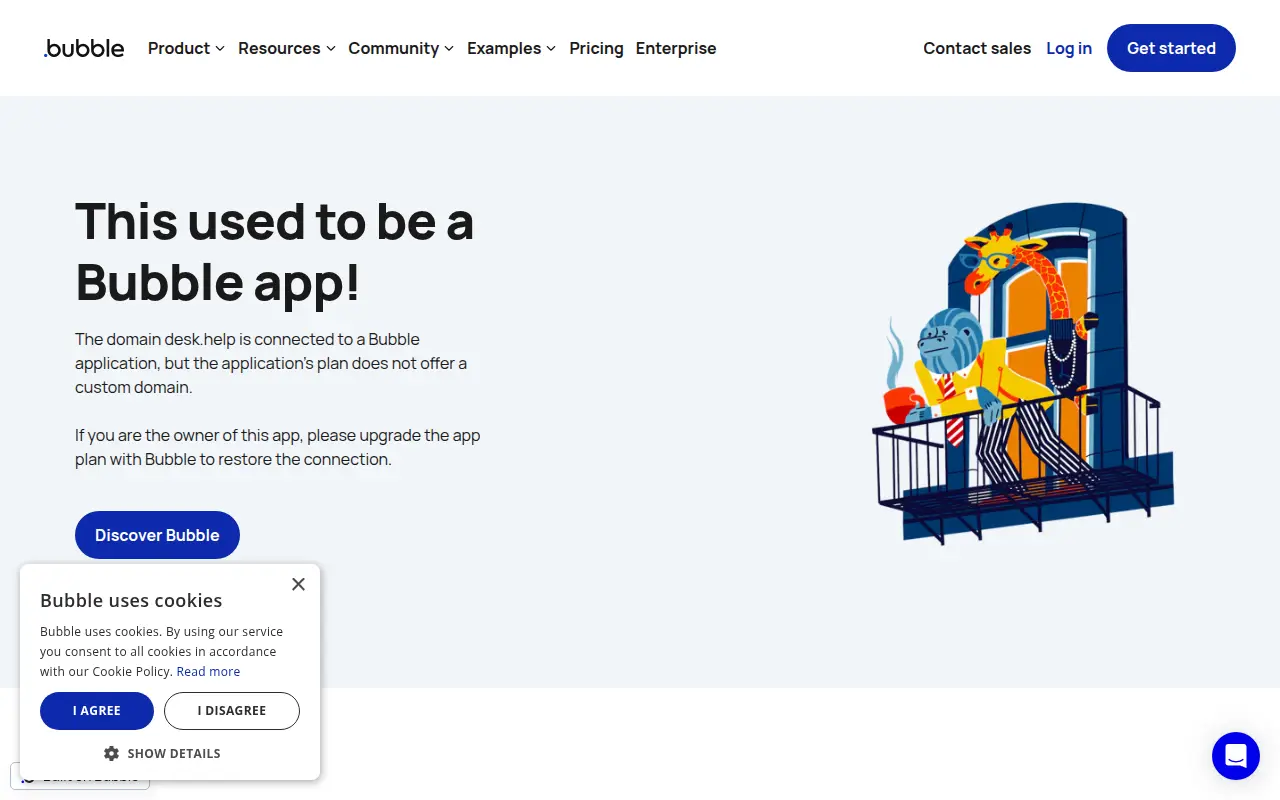Viewport: 1280px width, 800px height.
Task: Open the chat support widget icon
Action: coord(1236,756)
